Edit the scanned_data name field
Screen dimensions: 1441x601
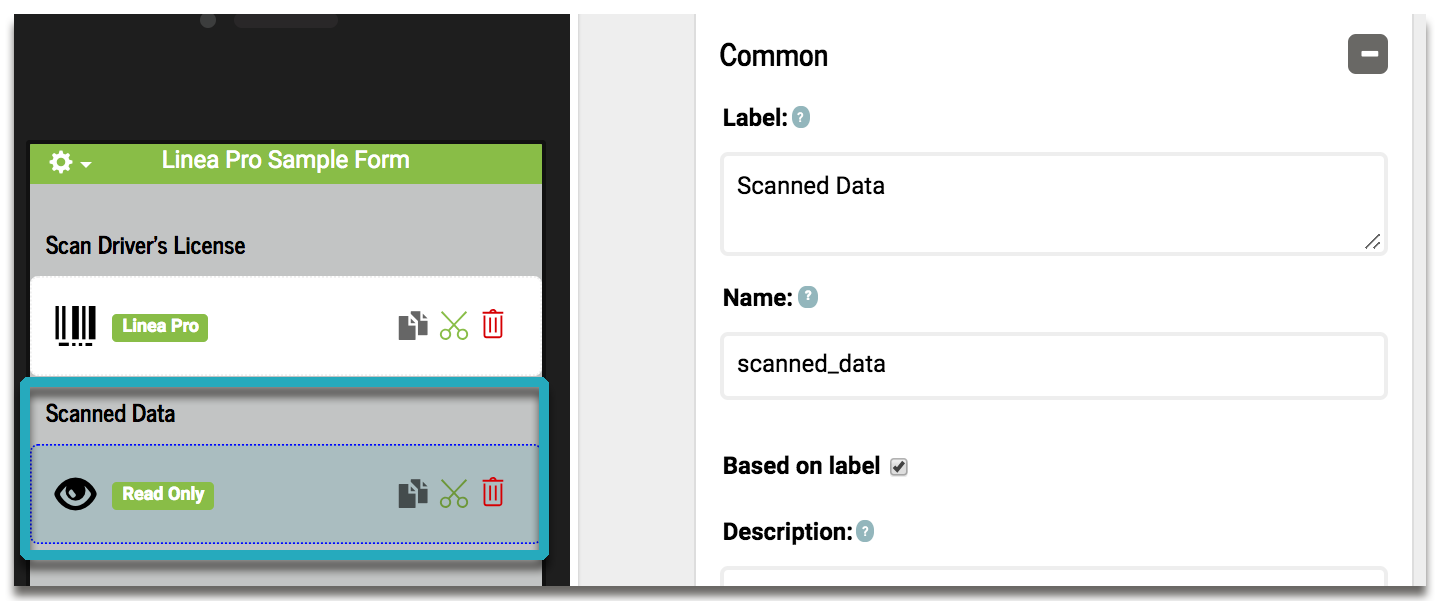pos(1054,366)
